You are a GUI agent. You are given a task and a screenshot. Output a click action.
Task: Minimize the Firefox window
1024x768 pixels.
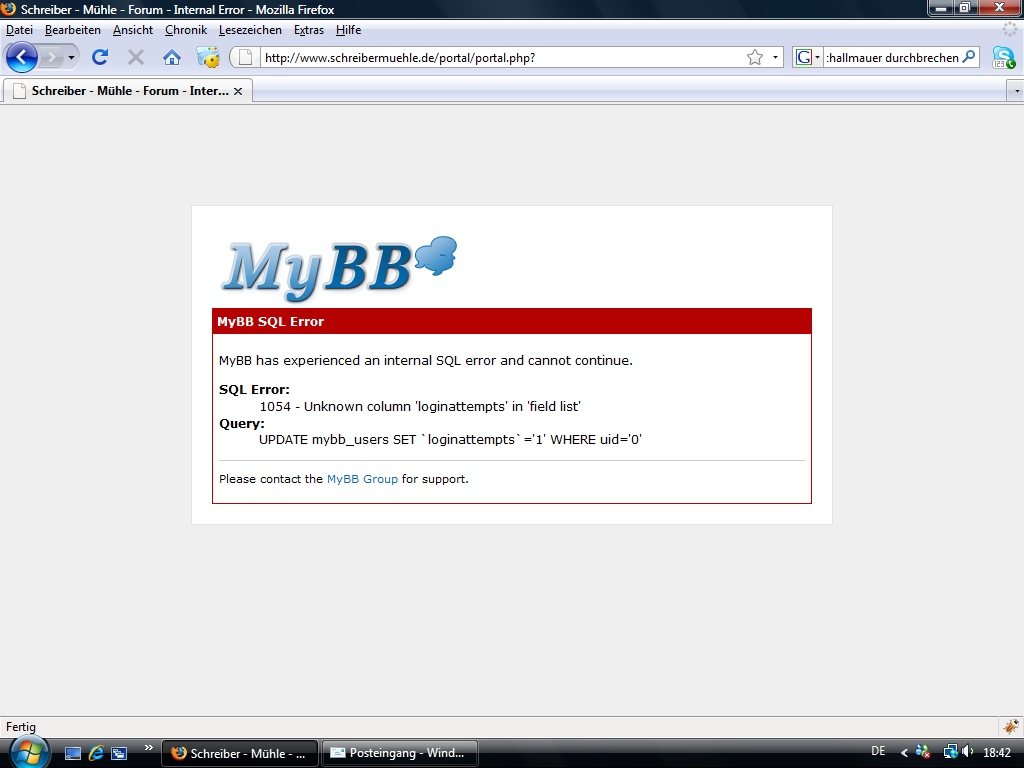941,8
